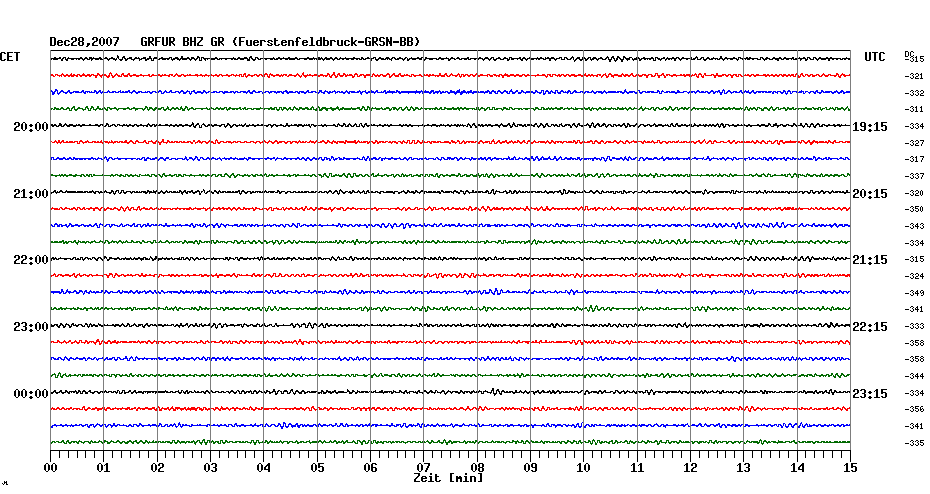The height and width of the screenshot is (494, 930).
Task: Click DC value -333 beside 22:15 UTC
Action: pos(914,326)
